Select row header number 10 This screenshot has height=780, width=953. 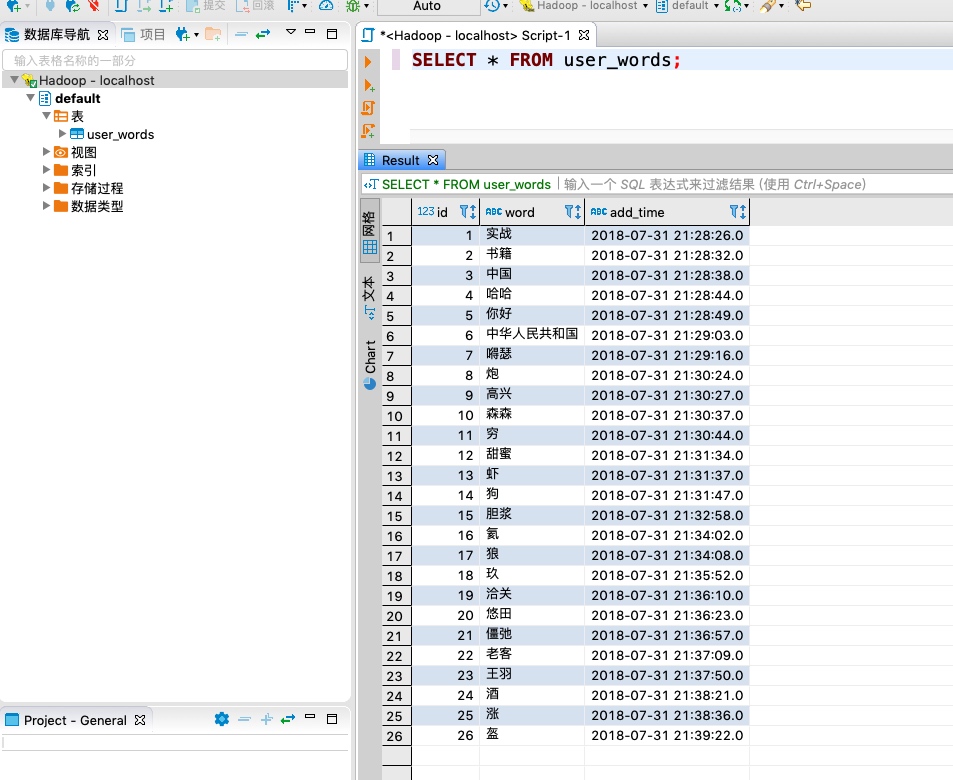click(396, 416)
